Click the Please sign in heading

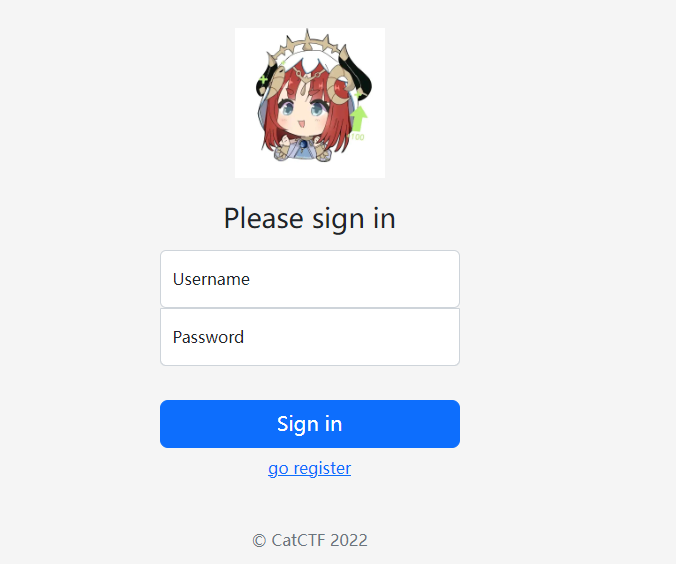pos(310,219)
